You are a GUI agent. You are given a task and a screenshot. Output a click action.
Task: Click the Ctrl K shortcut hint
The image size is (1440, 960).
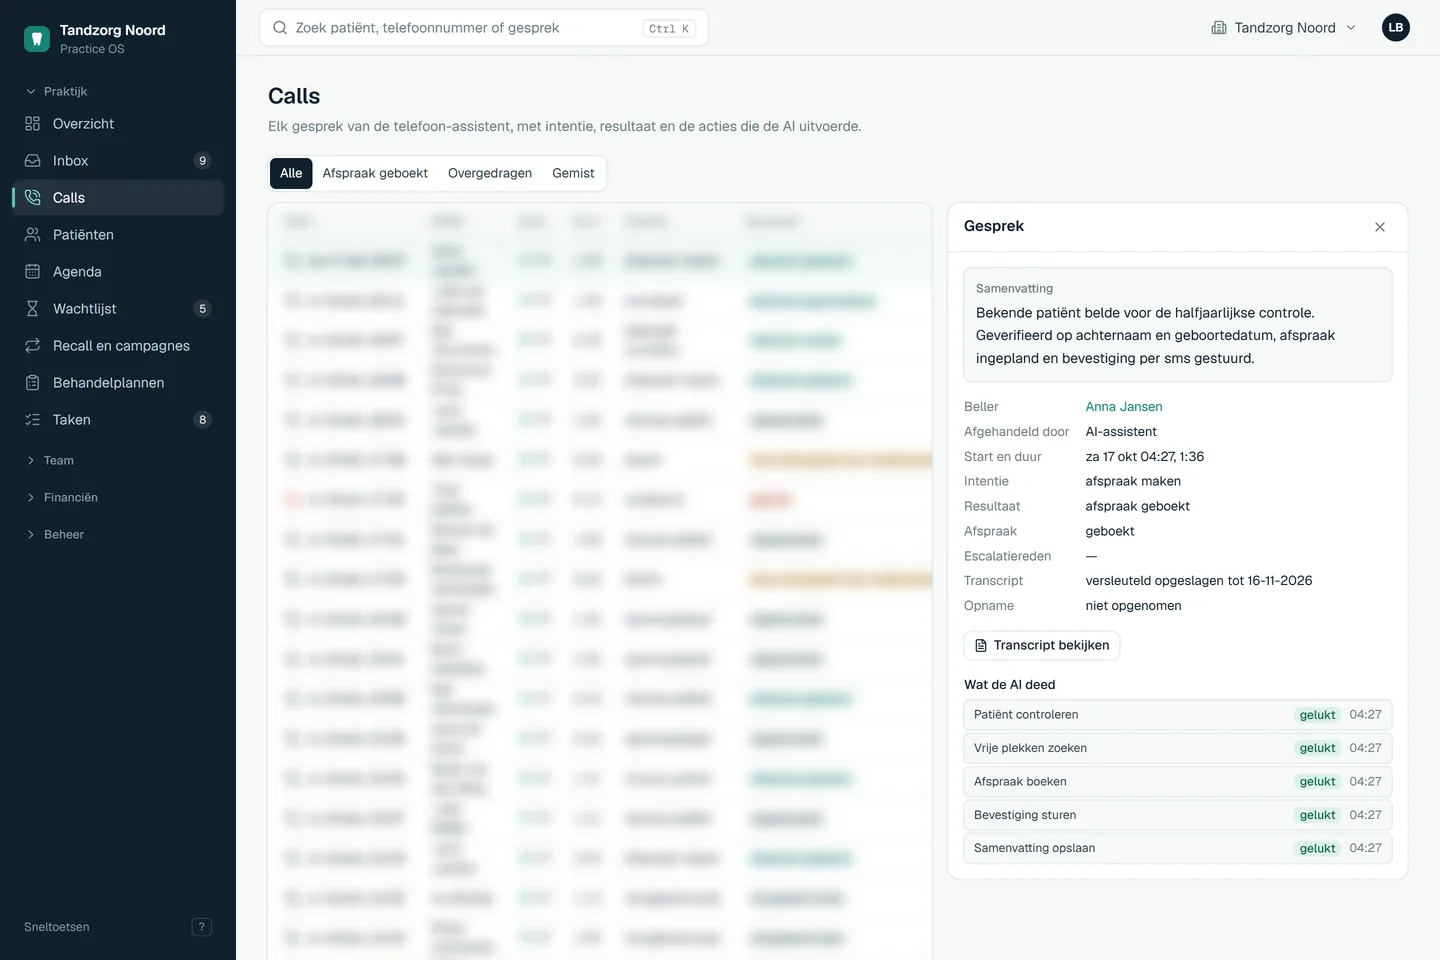[x=669, y=28]
